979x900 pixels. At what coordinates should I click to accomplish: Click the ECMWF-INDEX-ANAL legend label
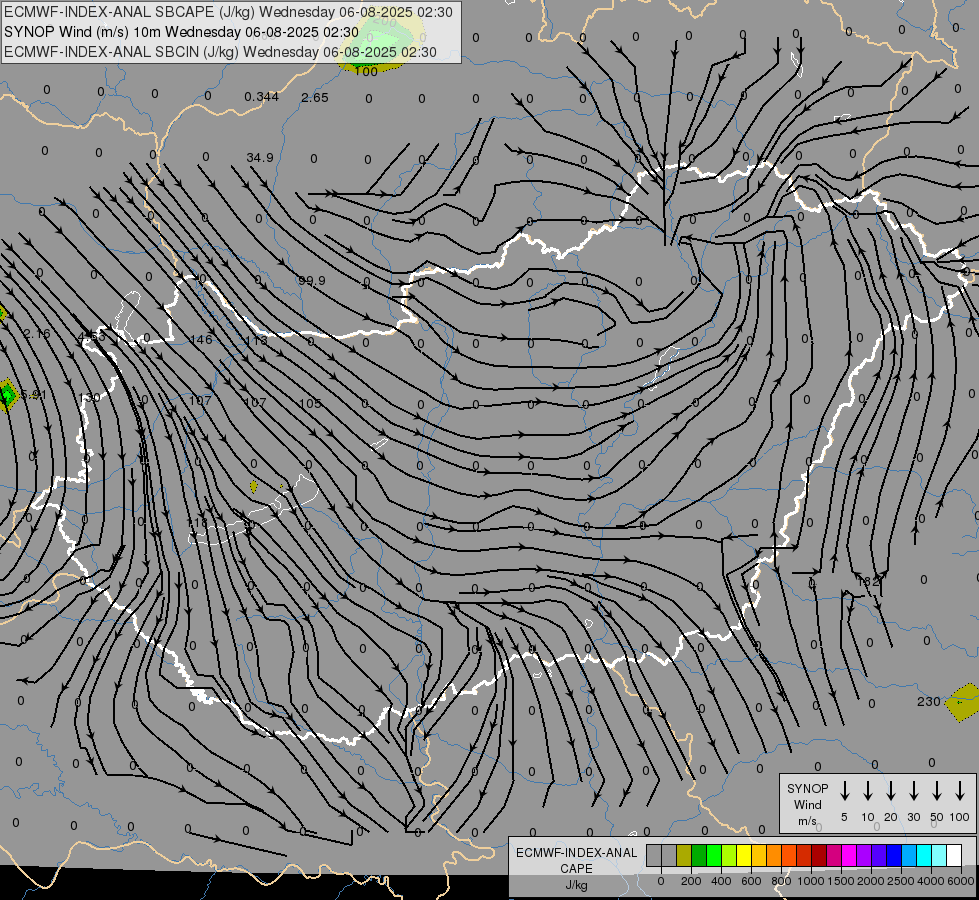pos(576,853)
